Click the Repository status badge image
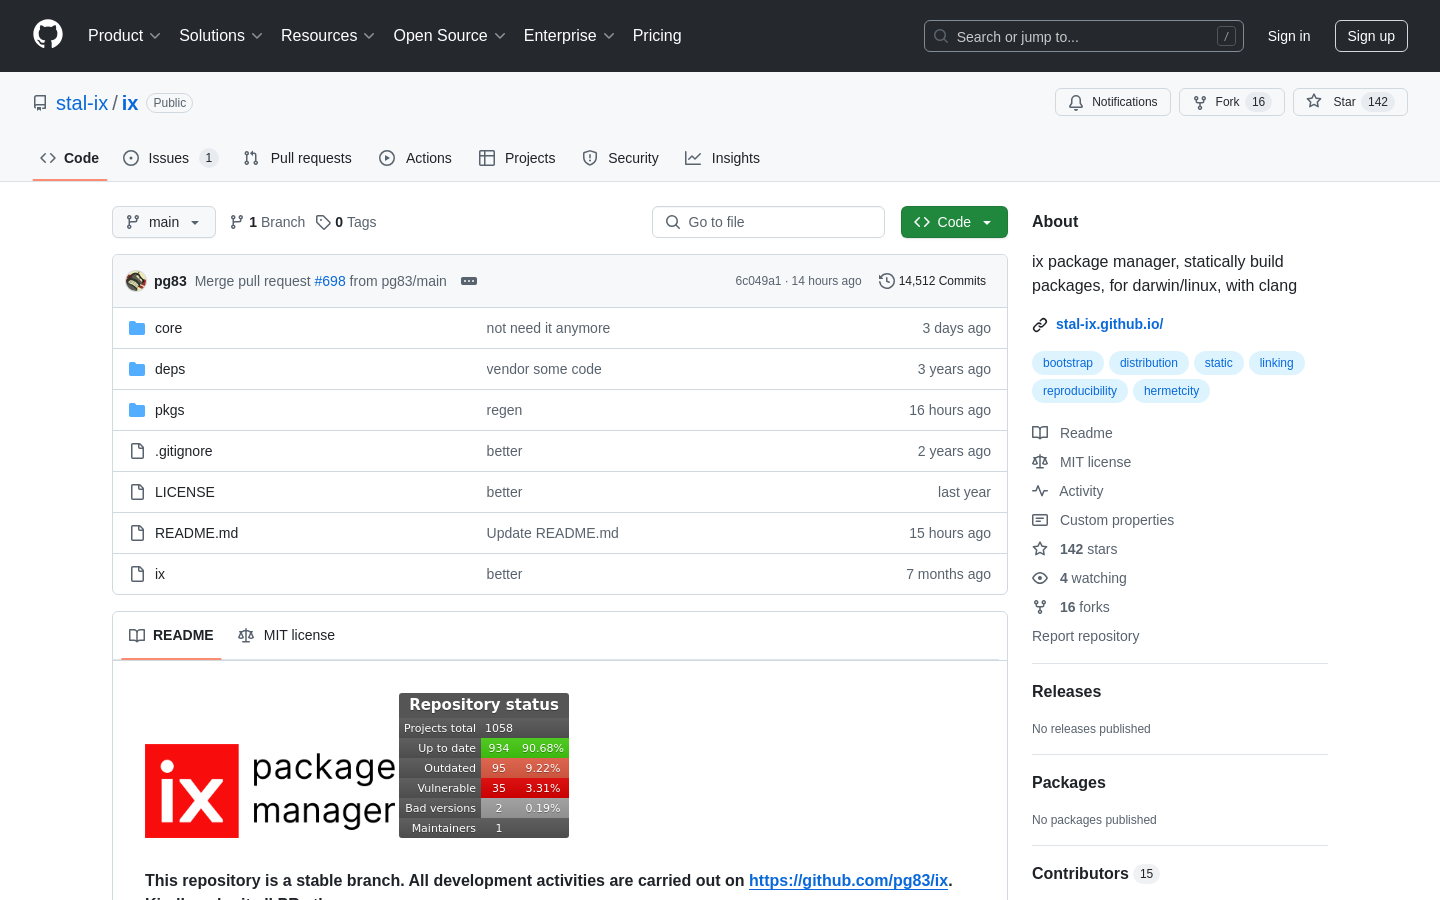Screen dimensions: 1440x900 pyautogui.click(x=484, y=765)
